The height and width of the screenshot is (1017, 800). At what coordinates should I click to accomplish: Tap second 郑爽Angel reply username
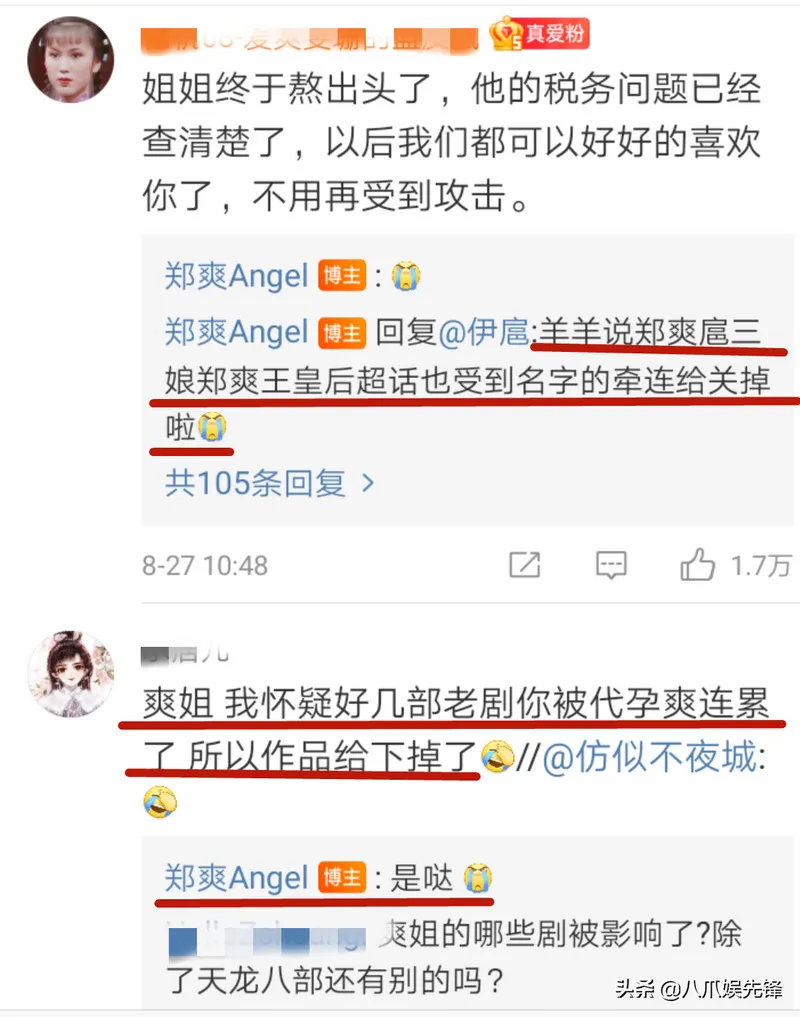pyautogui.click(x=236, y=332)
